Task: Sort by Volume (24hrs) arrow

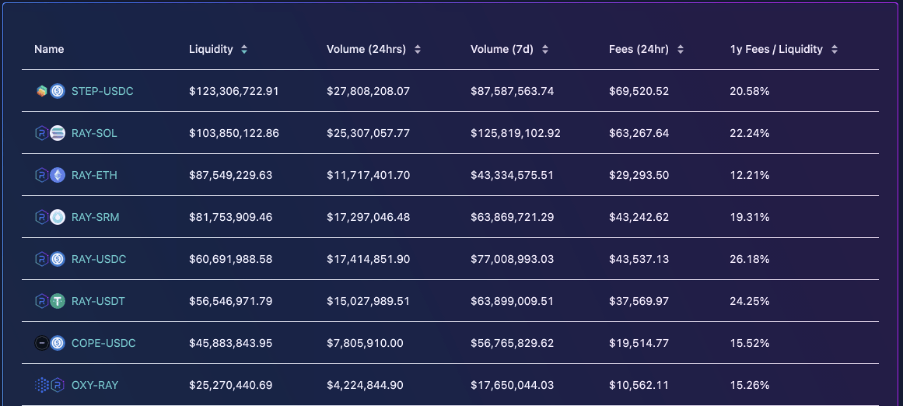Action: click(x=417, y=49)
